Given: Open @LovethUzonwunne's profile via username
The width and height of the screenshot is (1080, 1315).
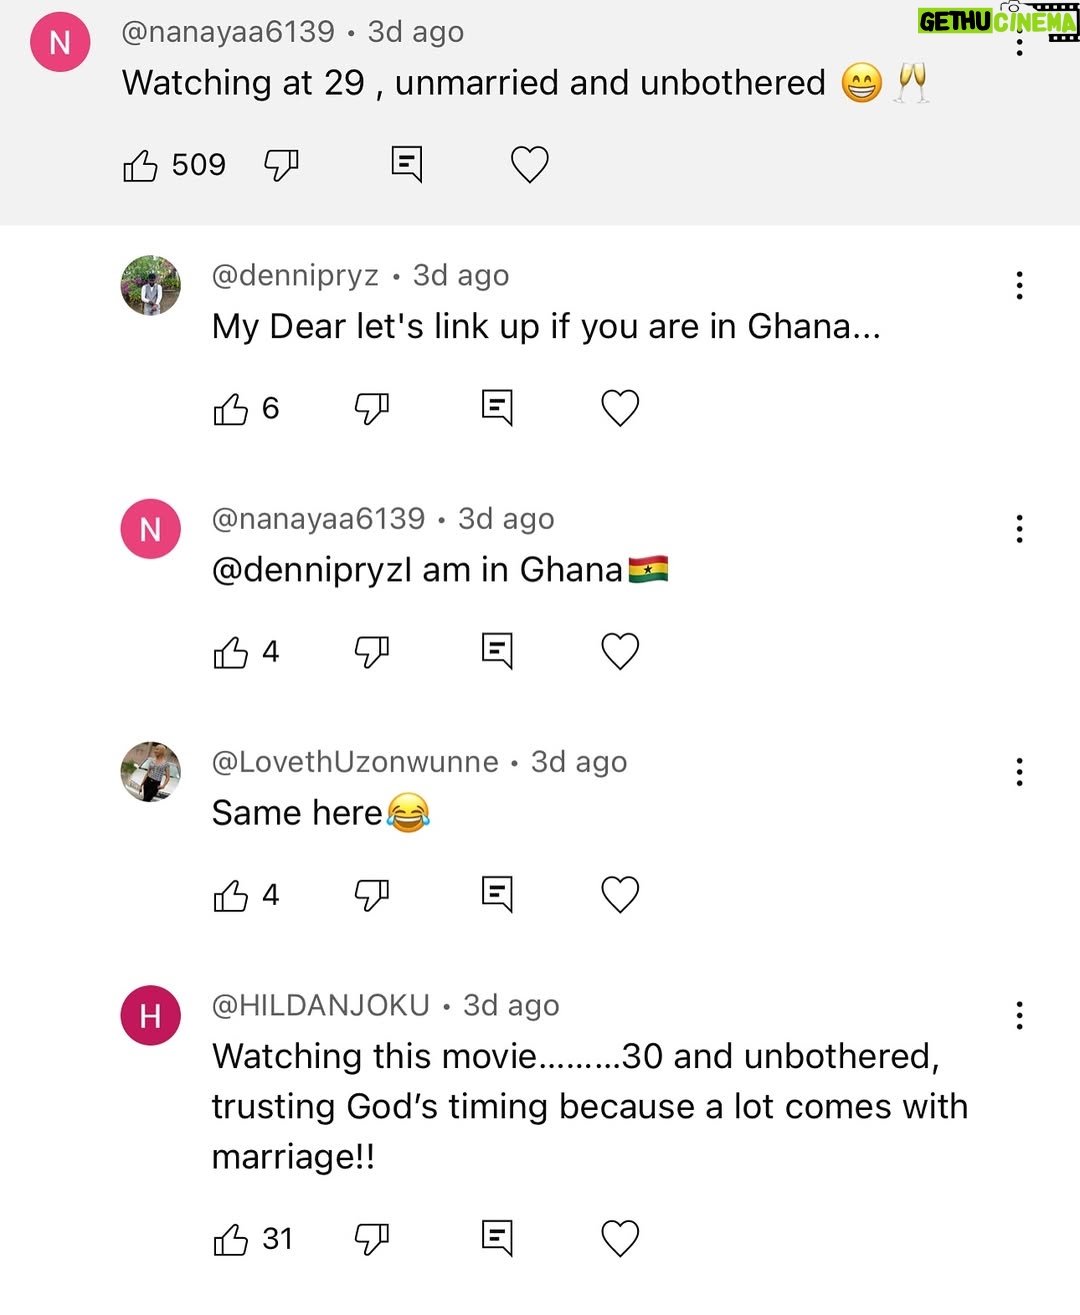Looking at the screenshot, I should click(x=355, y=762).
